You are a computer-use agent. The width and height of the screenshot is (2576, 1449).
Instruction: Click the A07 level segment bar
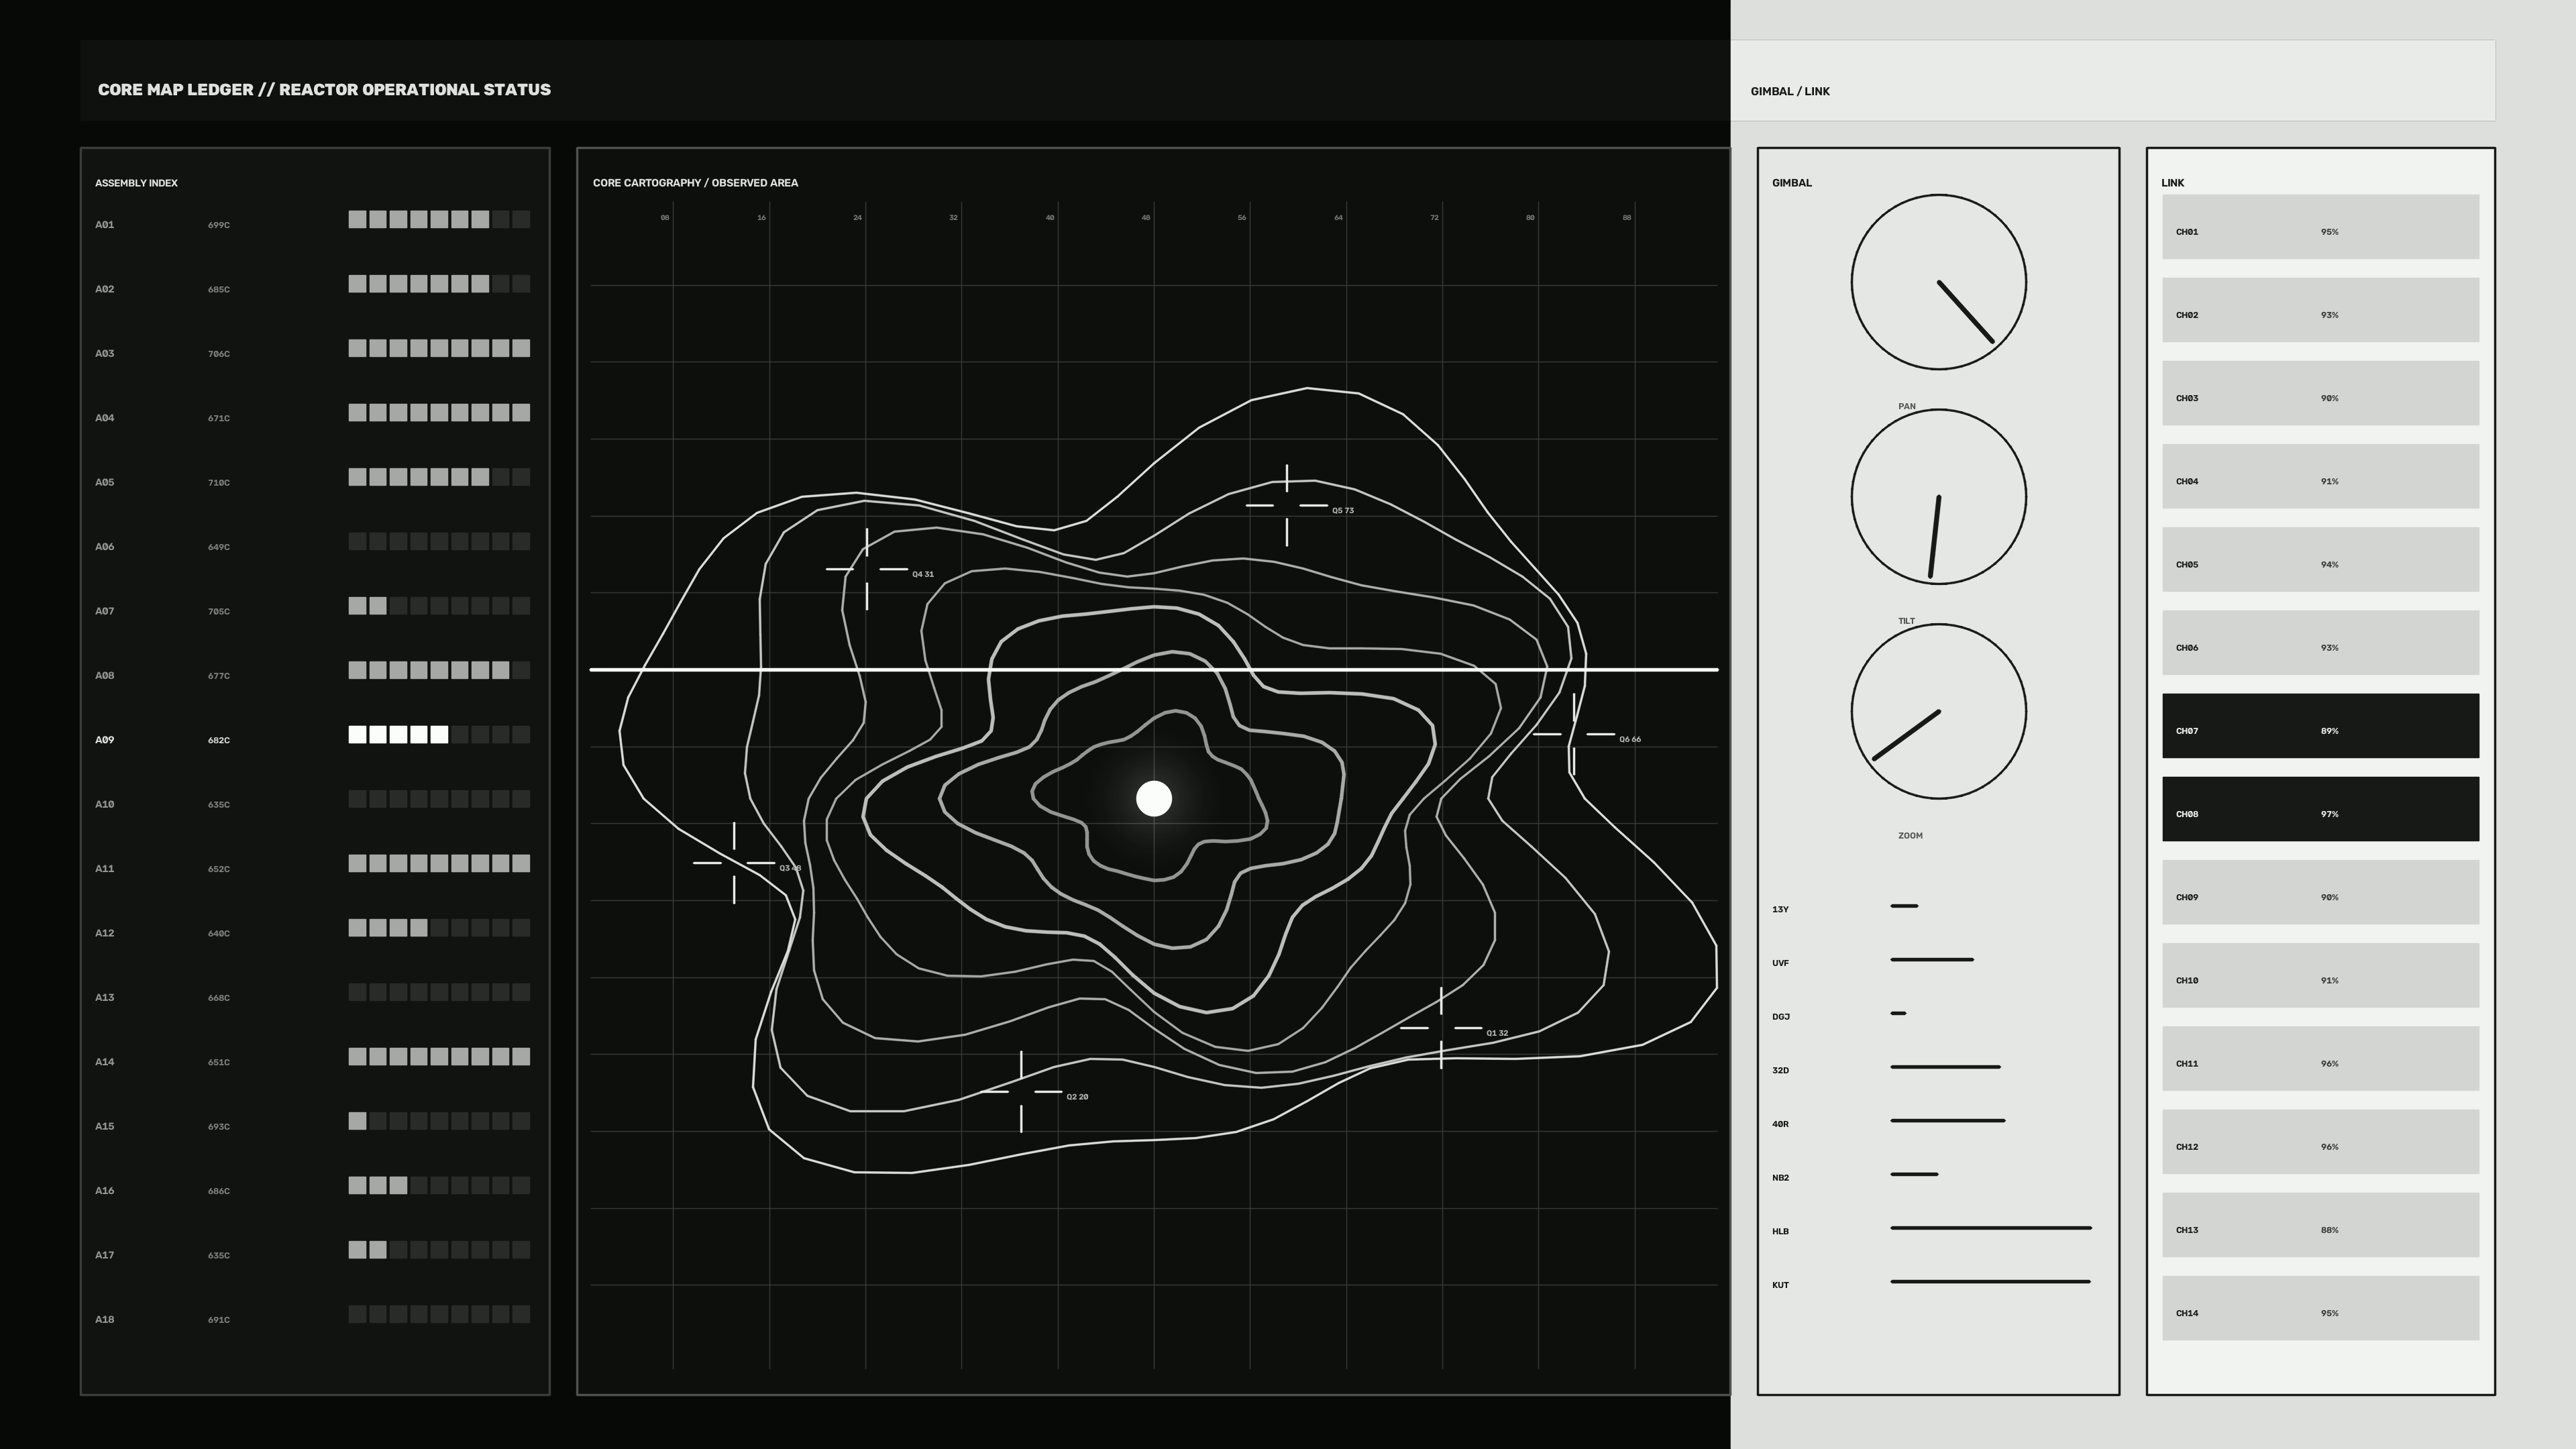(439, 606)
